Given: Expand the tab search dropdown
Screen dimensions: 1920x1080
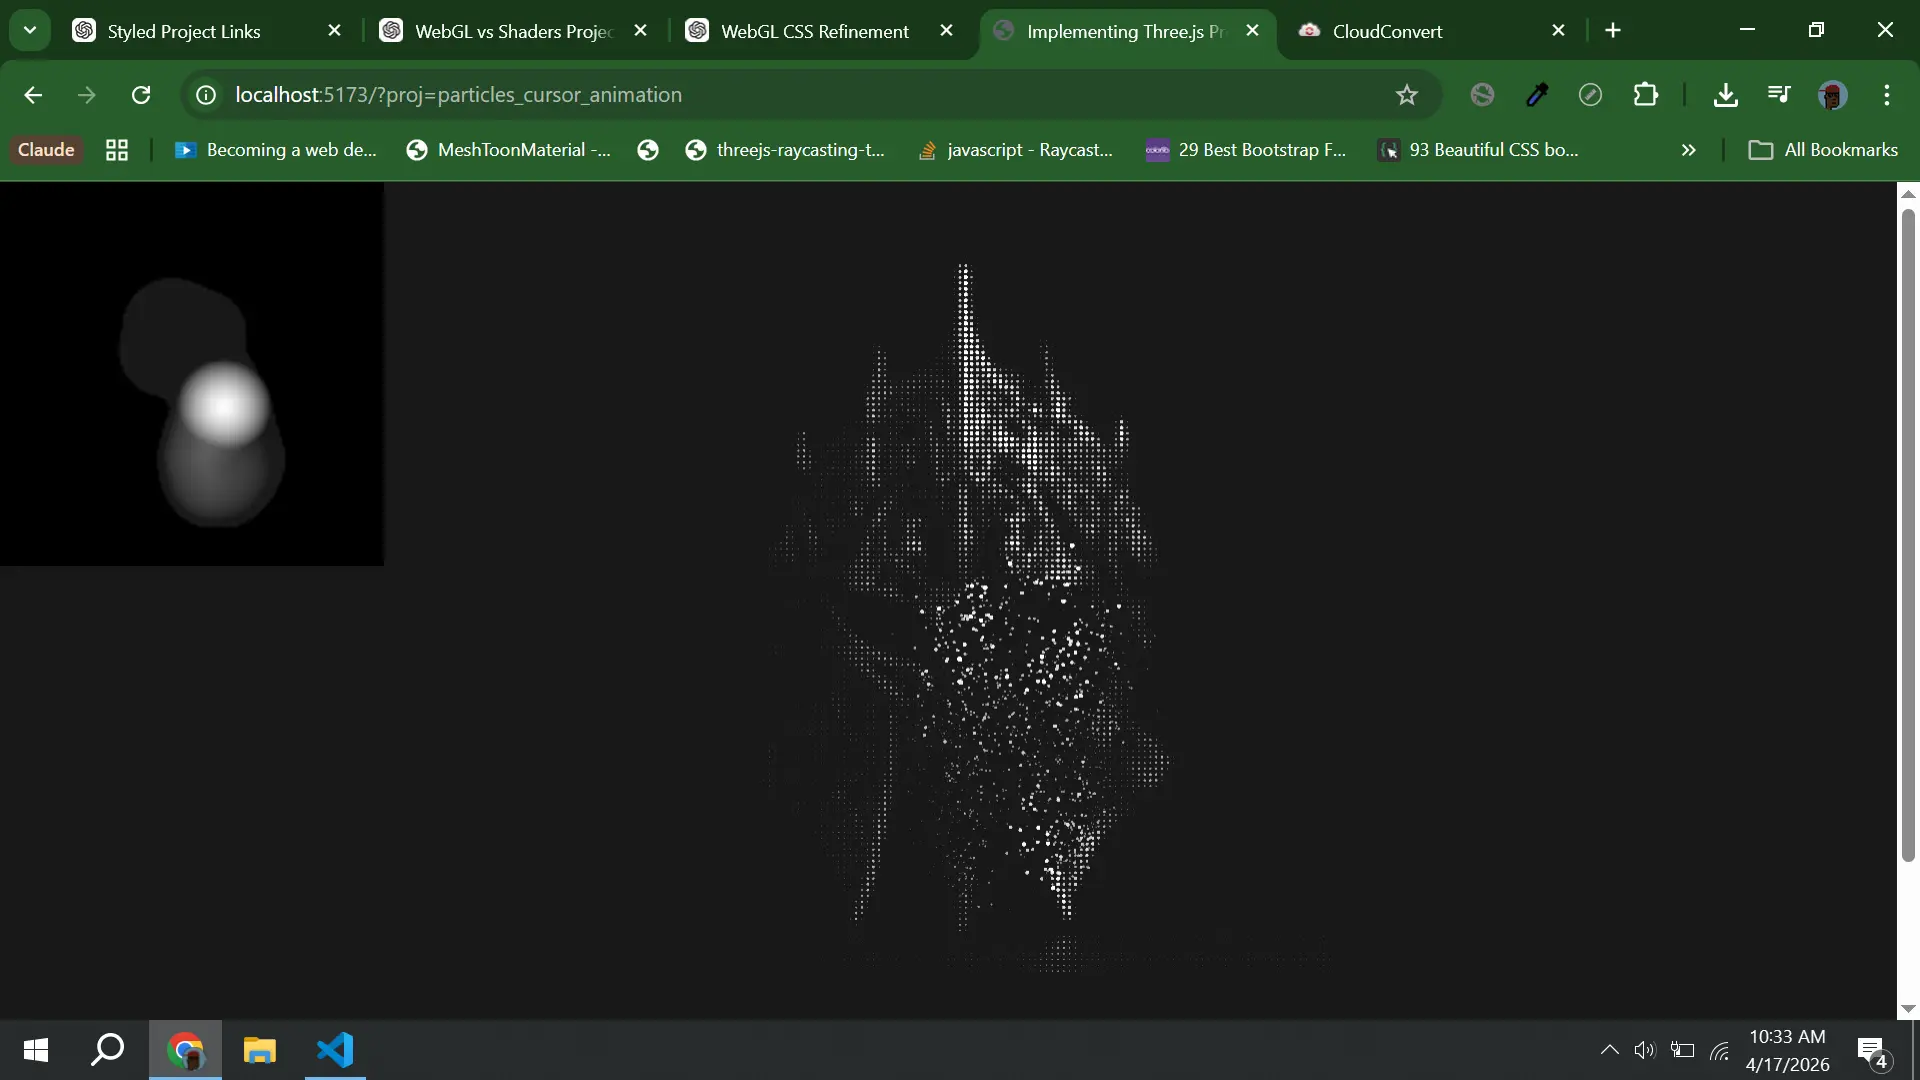Looking at the screenshot, I should point(30,30).
